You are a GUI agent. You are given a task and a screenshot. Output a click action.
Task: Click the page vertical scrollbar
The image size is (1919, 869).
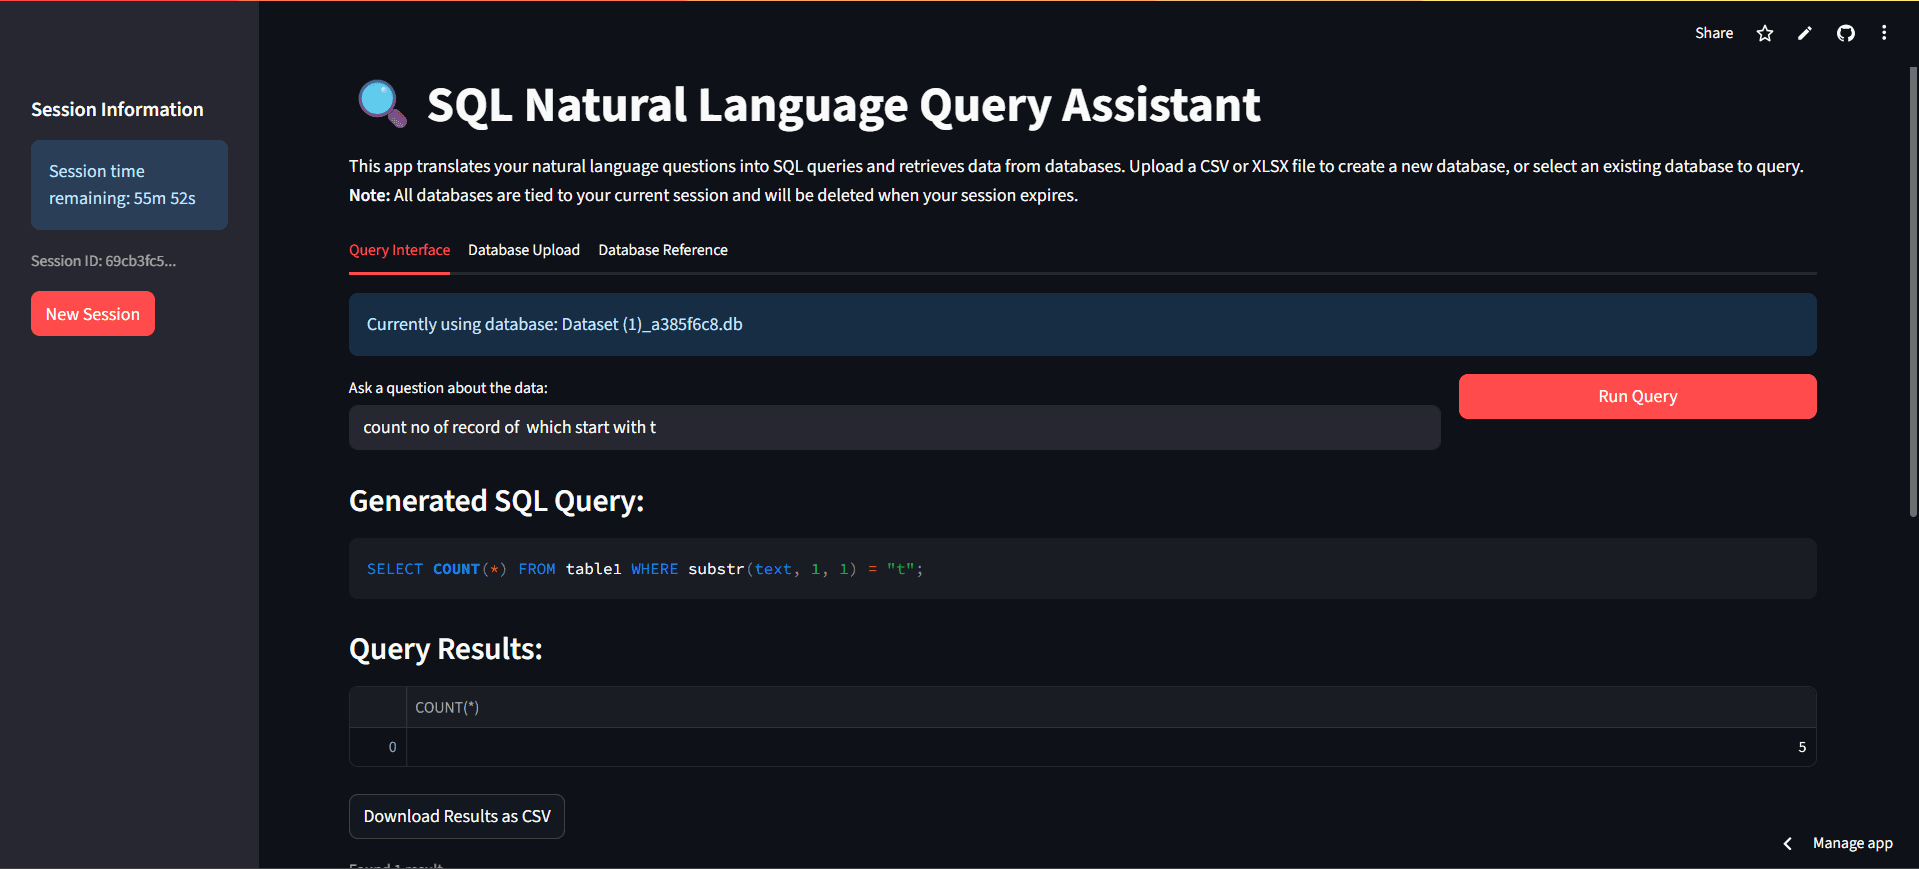(1913, 292)
